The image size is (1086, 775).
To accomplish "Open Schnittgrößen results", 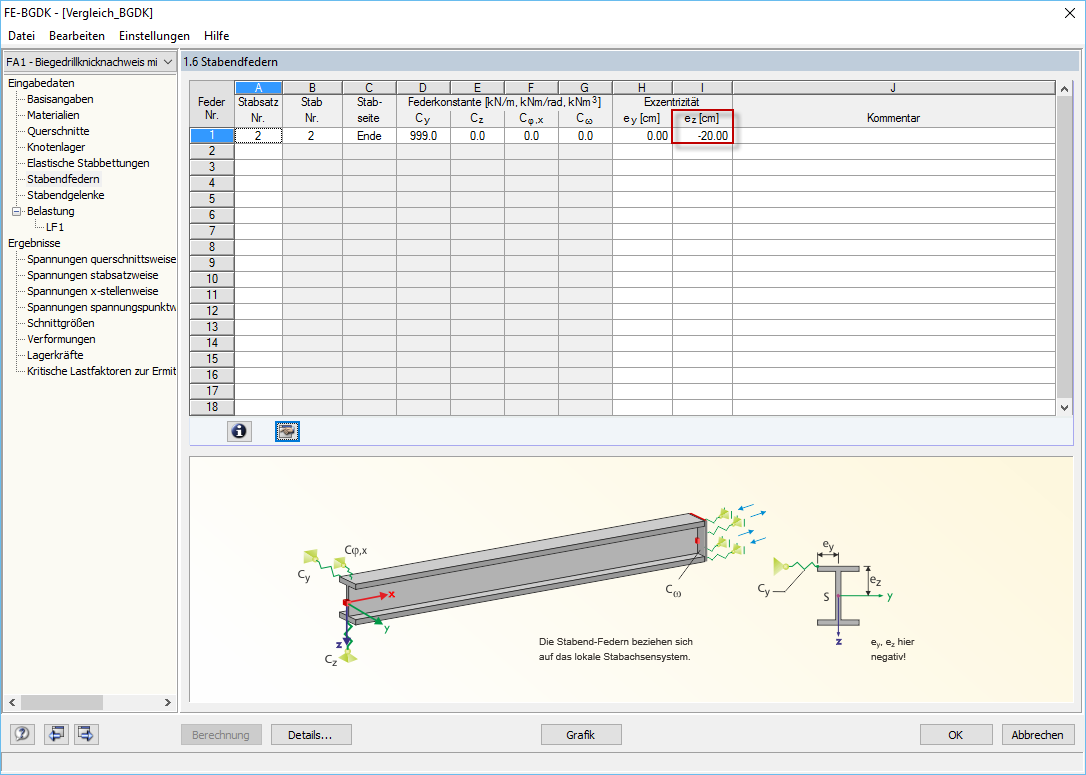I will click(61, 323).
